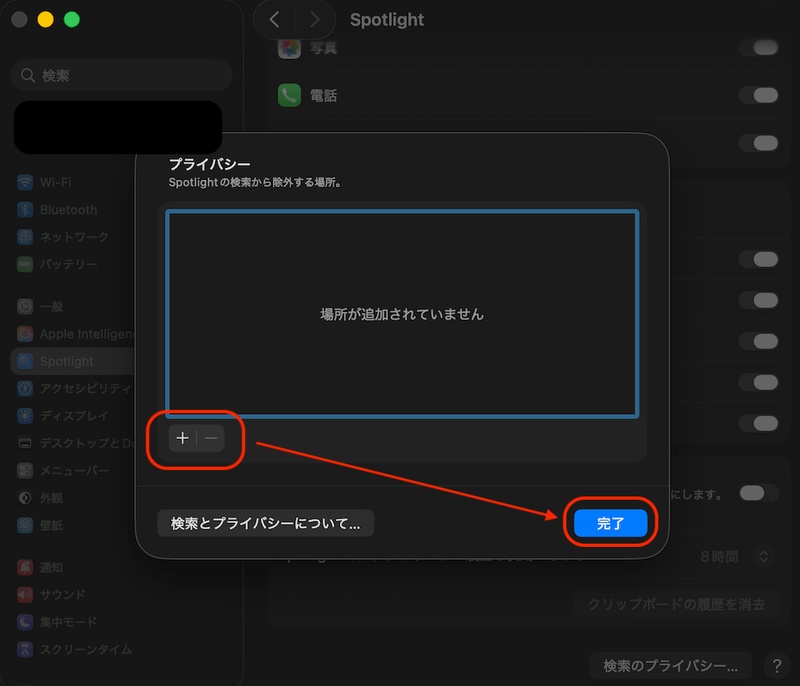
Task: Open バッテリー settings in the sidebar
Action: coord(74,264)
